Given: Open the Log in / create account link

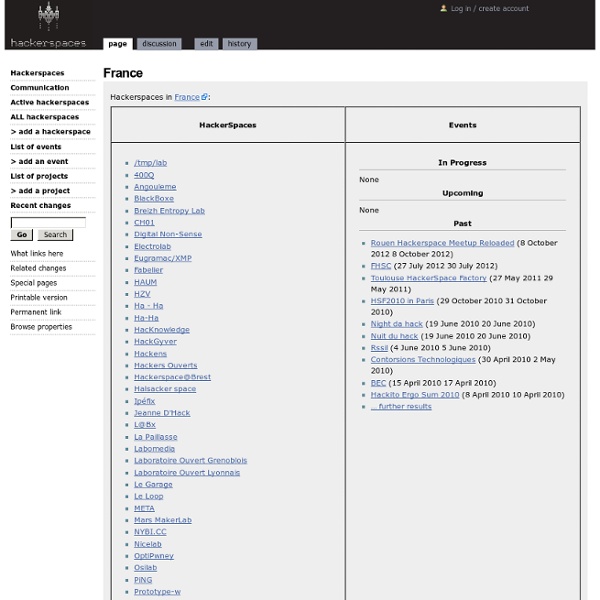Looking at the screenshot, I should click(489, 8).
